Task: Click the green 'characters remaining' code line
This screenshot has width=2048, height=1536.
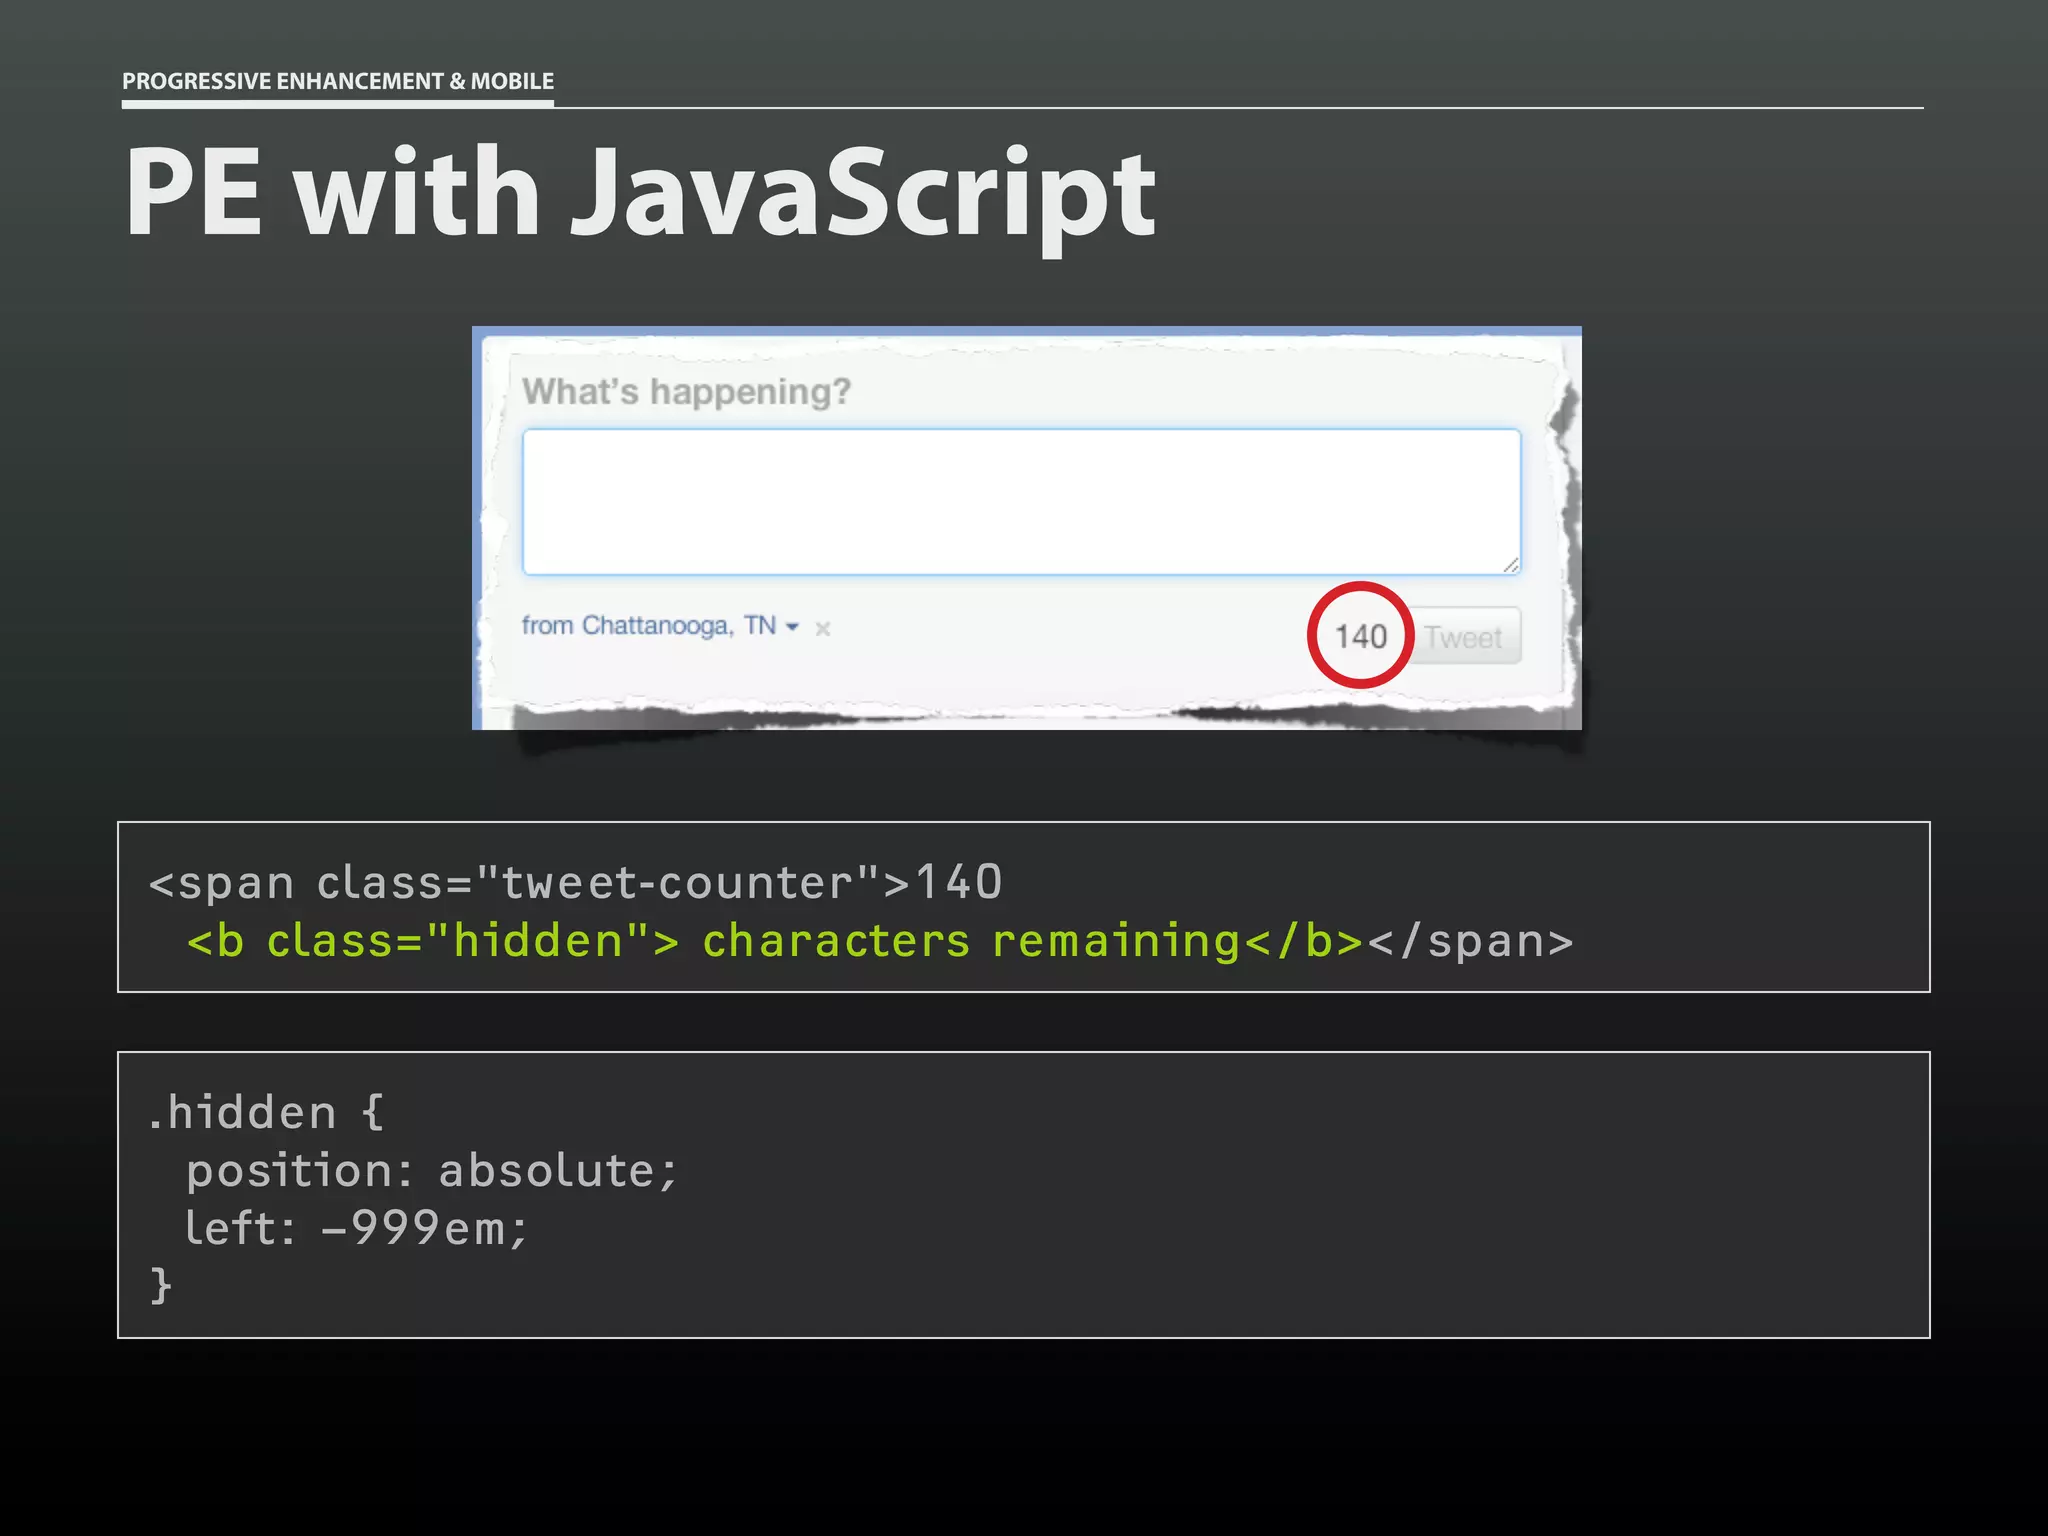Action: 775,941
